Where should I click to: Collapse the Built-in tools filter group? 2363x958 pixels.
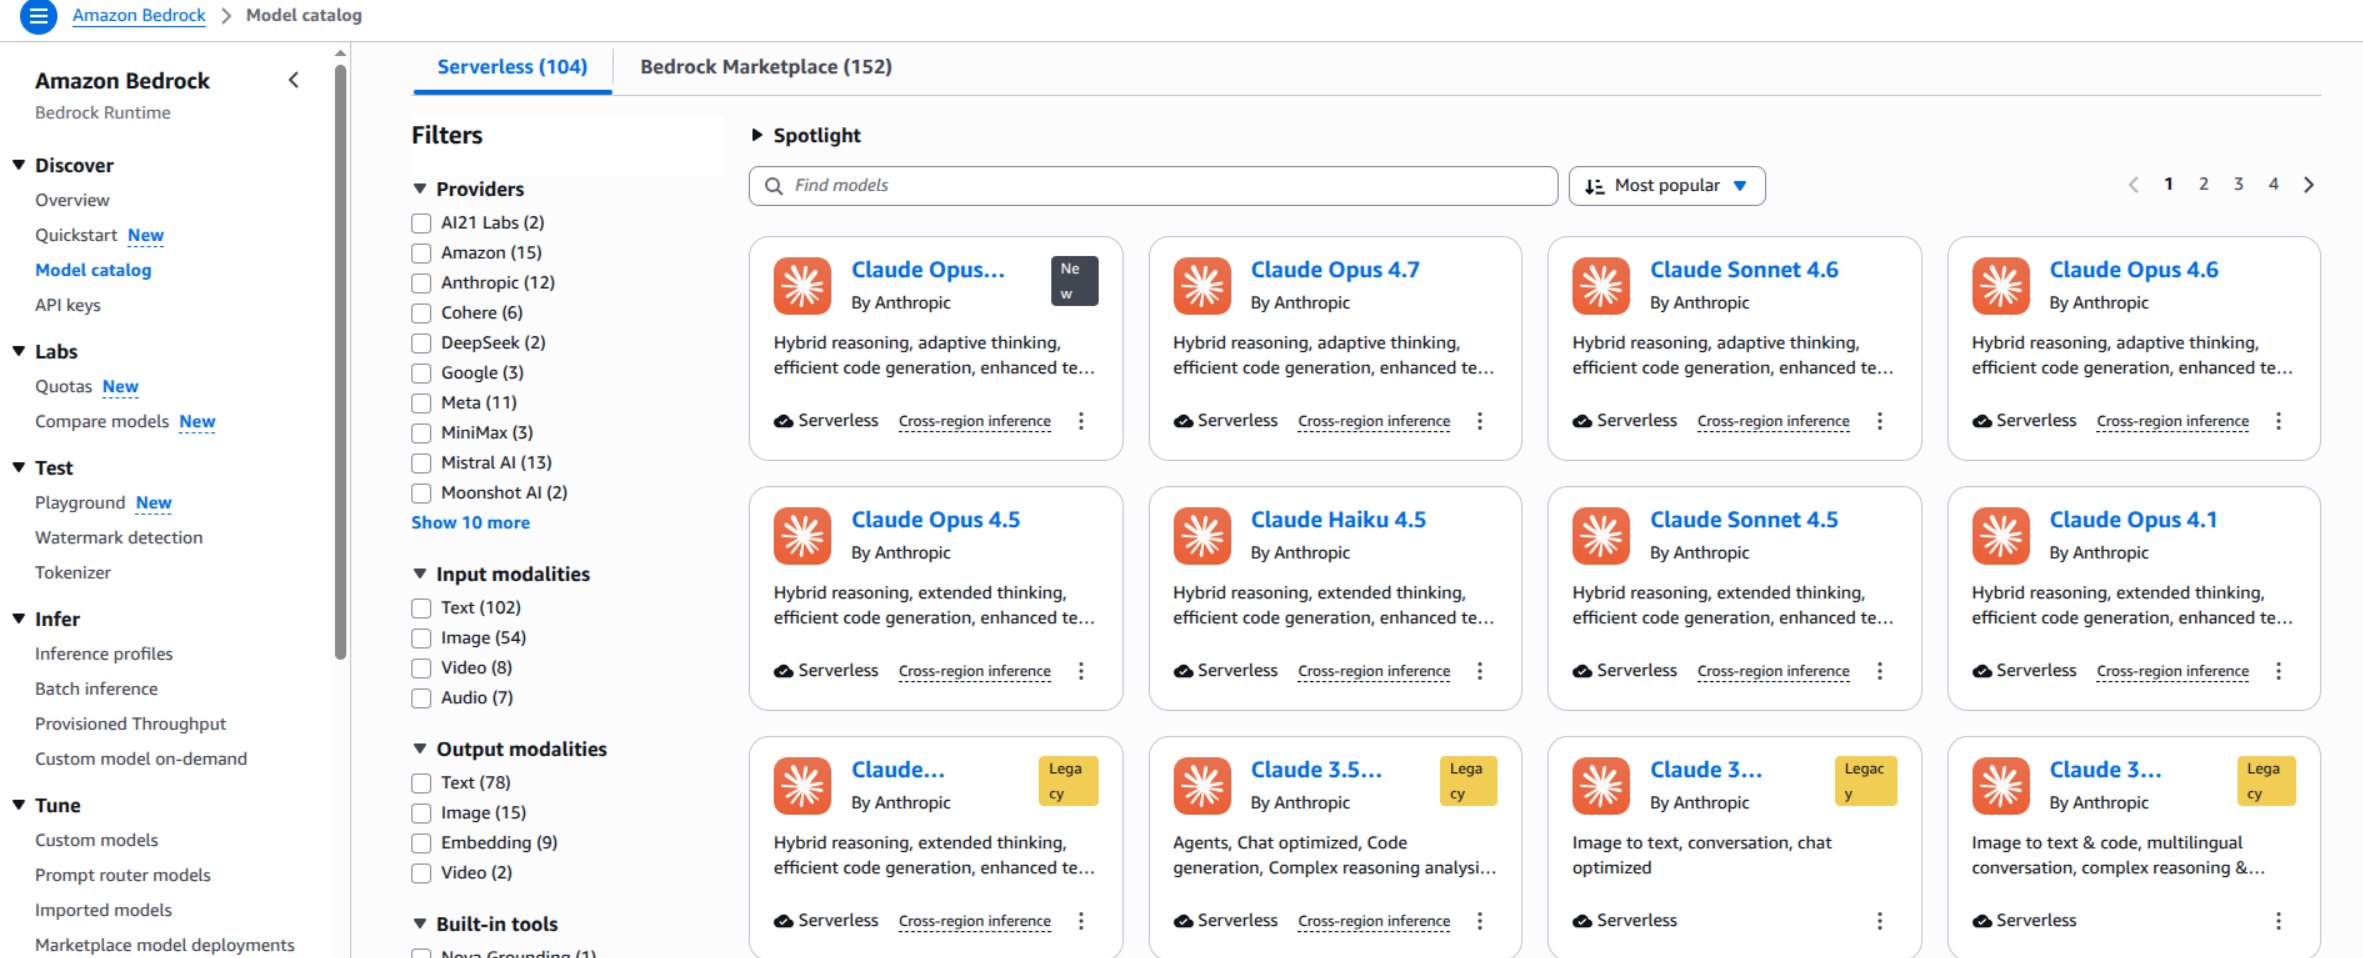(x=420, y=924)
